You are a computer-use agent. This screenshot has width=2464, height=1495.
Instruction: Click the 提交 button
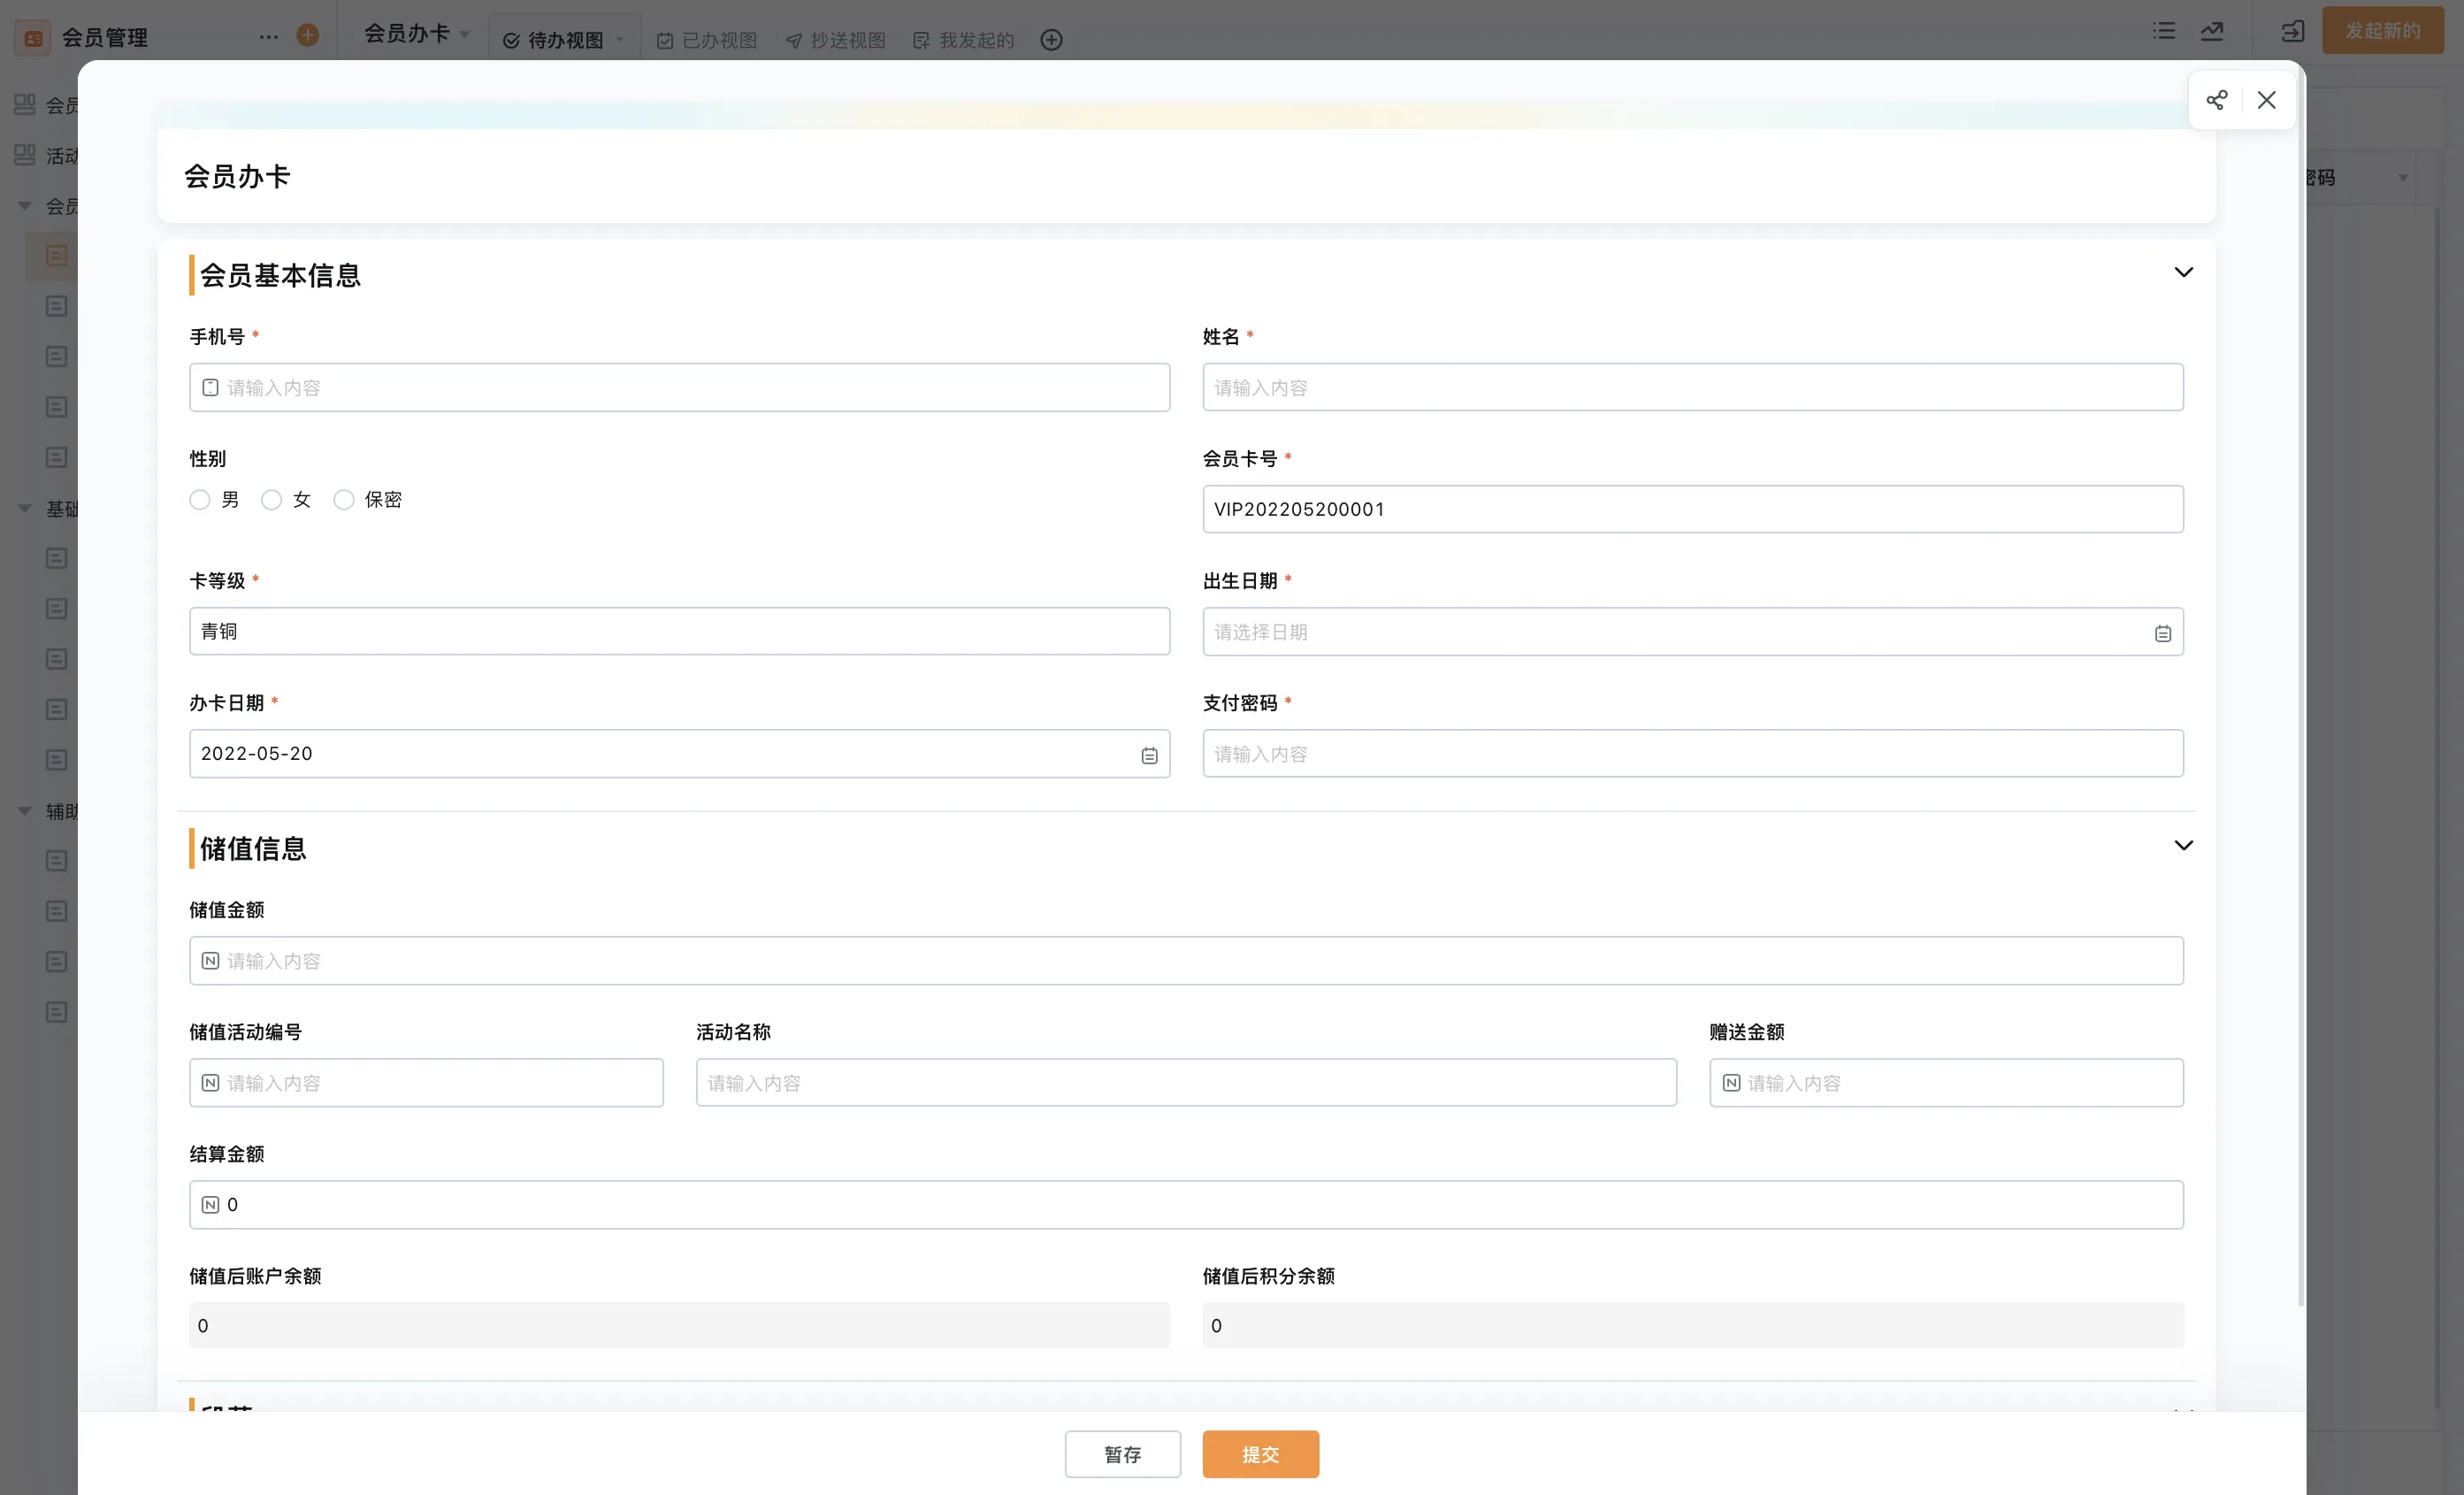coord(1260,1453)
